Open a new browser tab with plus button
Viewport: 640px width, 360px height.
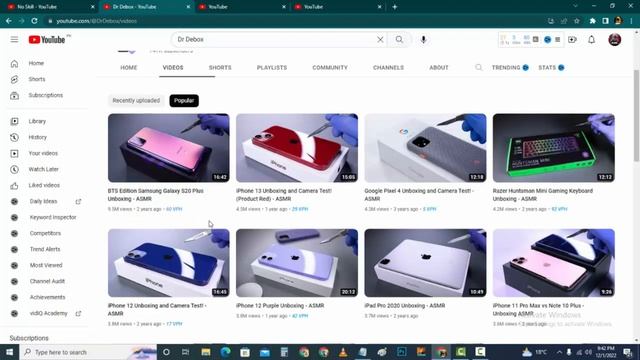pyautogui.click(x=394, y=7)
